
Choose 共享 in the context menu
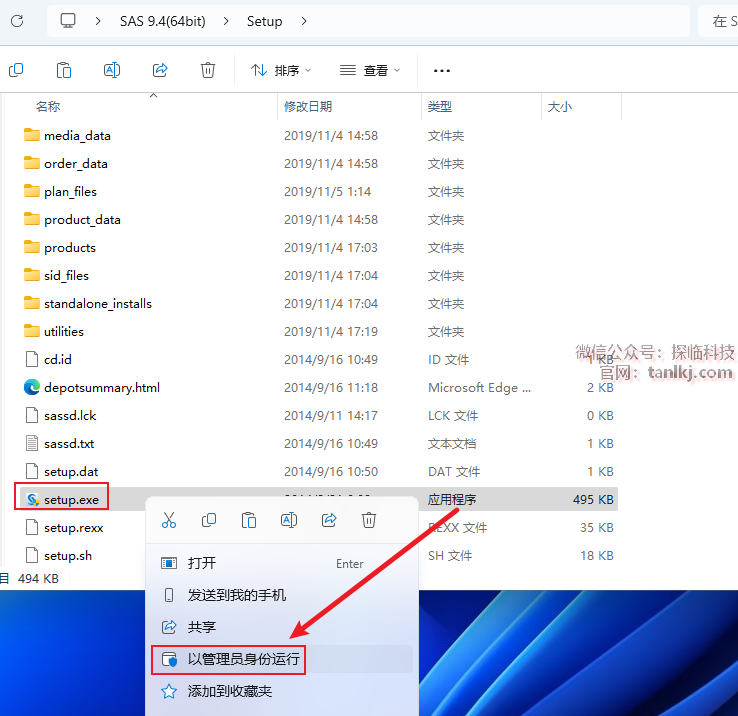coord(282,627)
